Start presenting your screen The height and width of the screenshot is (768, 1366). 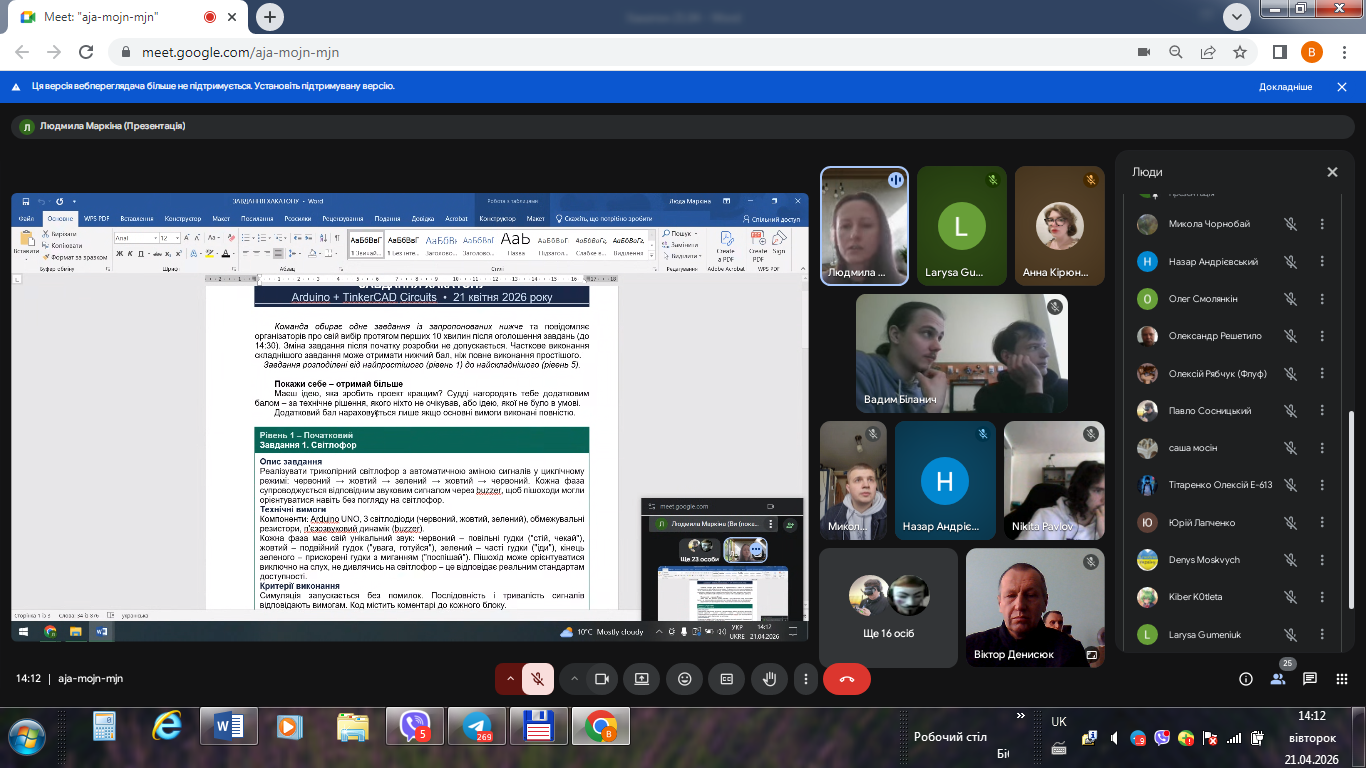[x=641, y=679]
